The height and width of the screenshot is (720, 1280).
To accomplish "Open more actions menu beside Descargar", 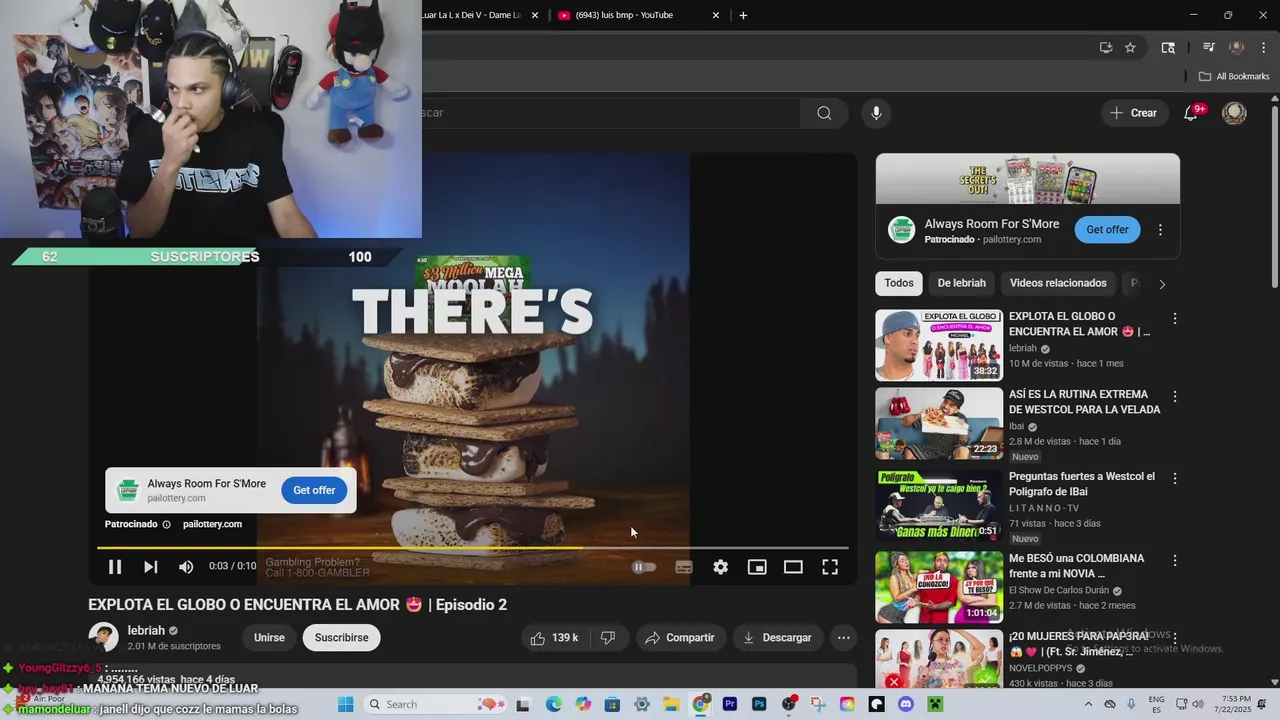I will click(843, 637).
